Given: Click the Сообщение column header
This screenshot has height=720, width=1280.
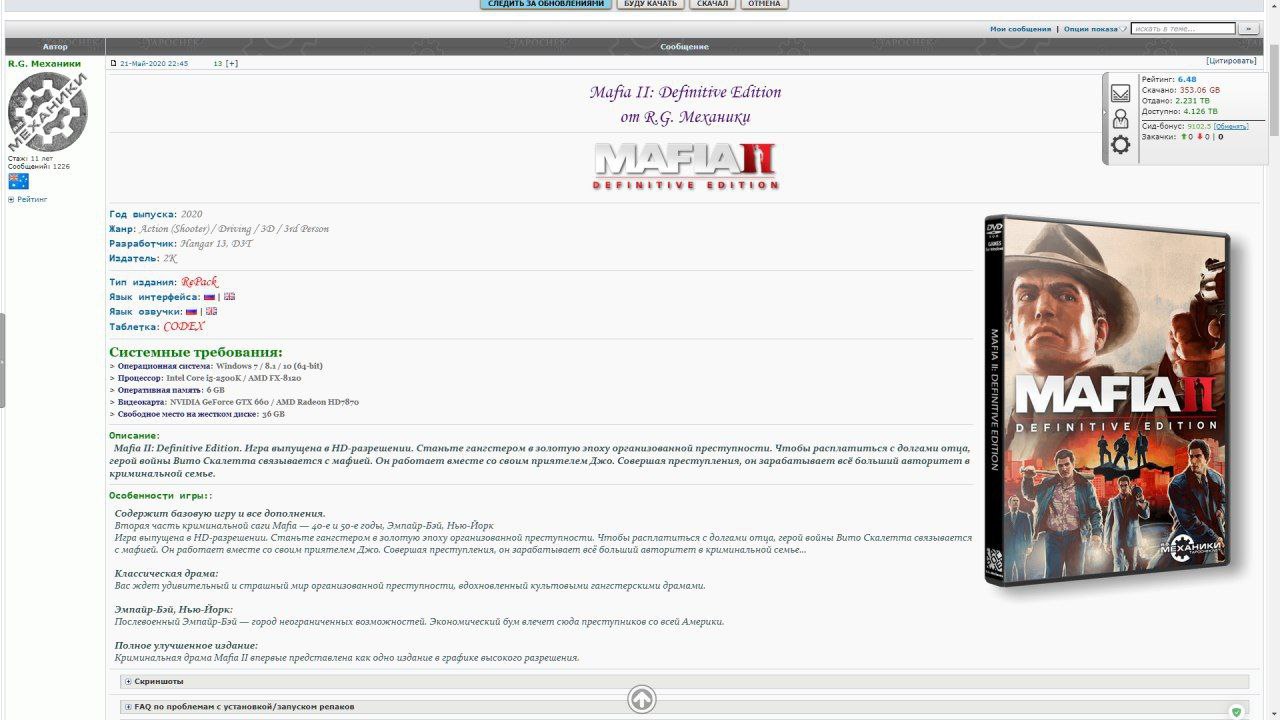Looking at the screenshot, I should (x=684, y=46).
